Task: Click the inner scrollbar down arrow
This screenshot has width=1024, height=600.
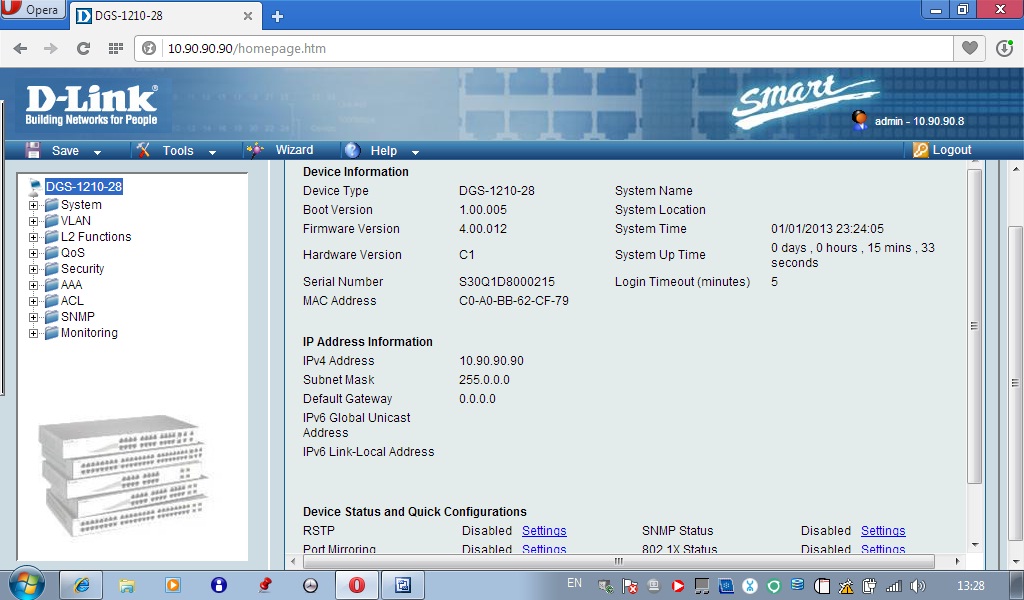Action: pos(974,545)
